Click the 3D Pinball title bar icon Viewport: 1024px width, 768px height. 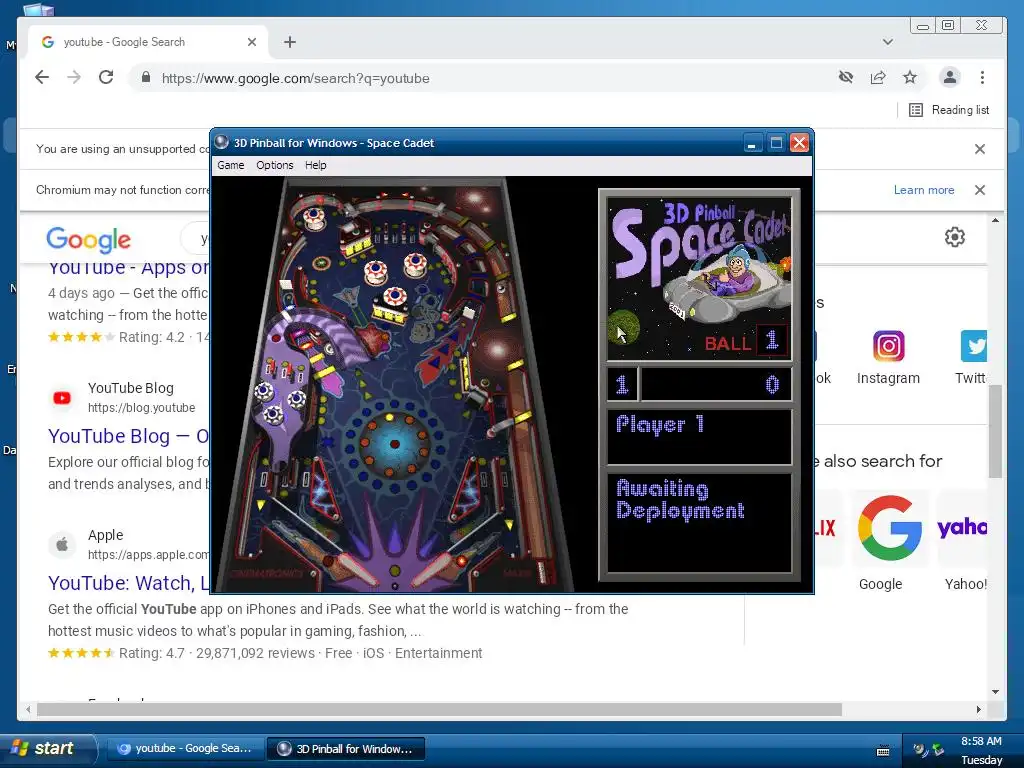[x=222, y=142]
